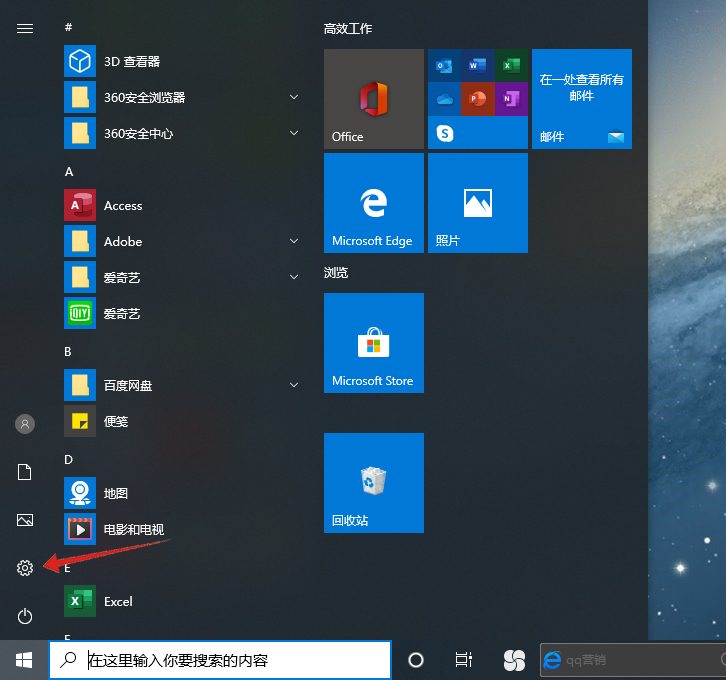Image resolution: width=726 pixels, height=680 pixels.
Task: Open Skype in the Office group tile
Action: [x=444, y=133]
